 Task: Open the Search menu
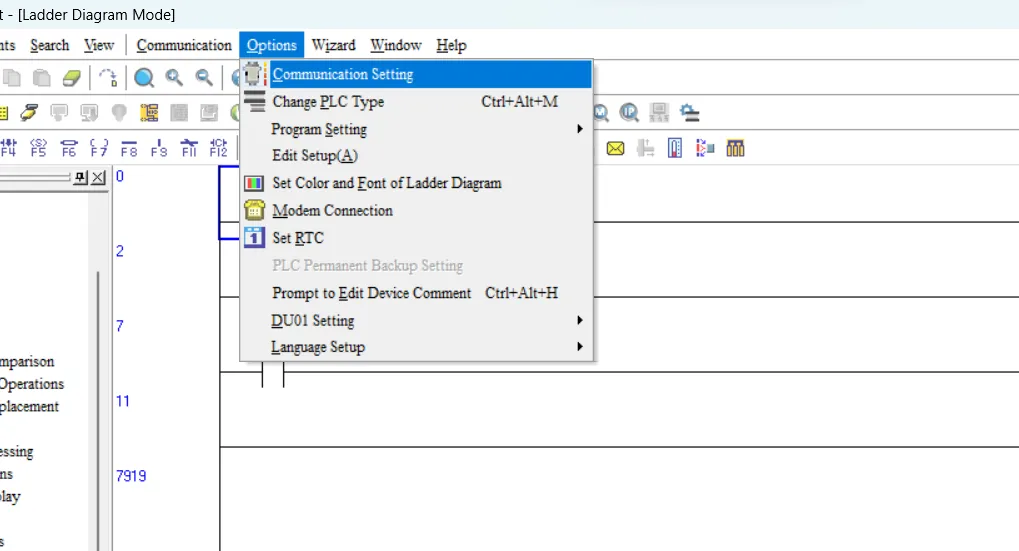tap(49, 45)
